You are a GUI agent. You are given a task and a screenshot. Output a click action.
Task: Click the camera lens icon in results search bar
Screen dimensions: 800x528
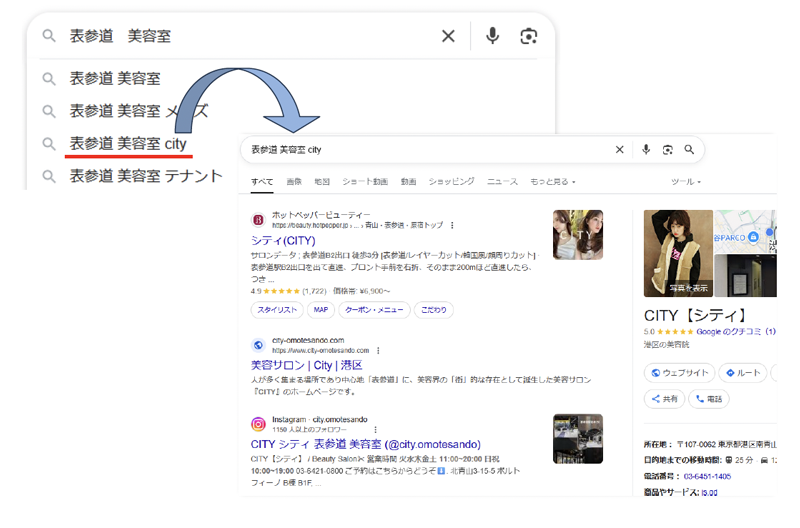click(x=667, y=149)
